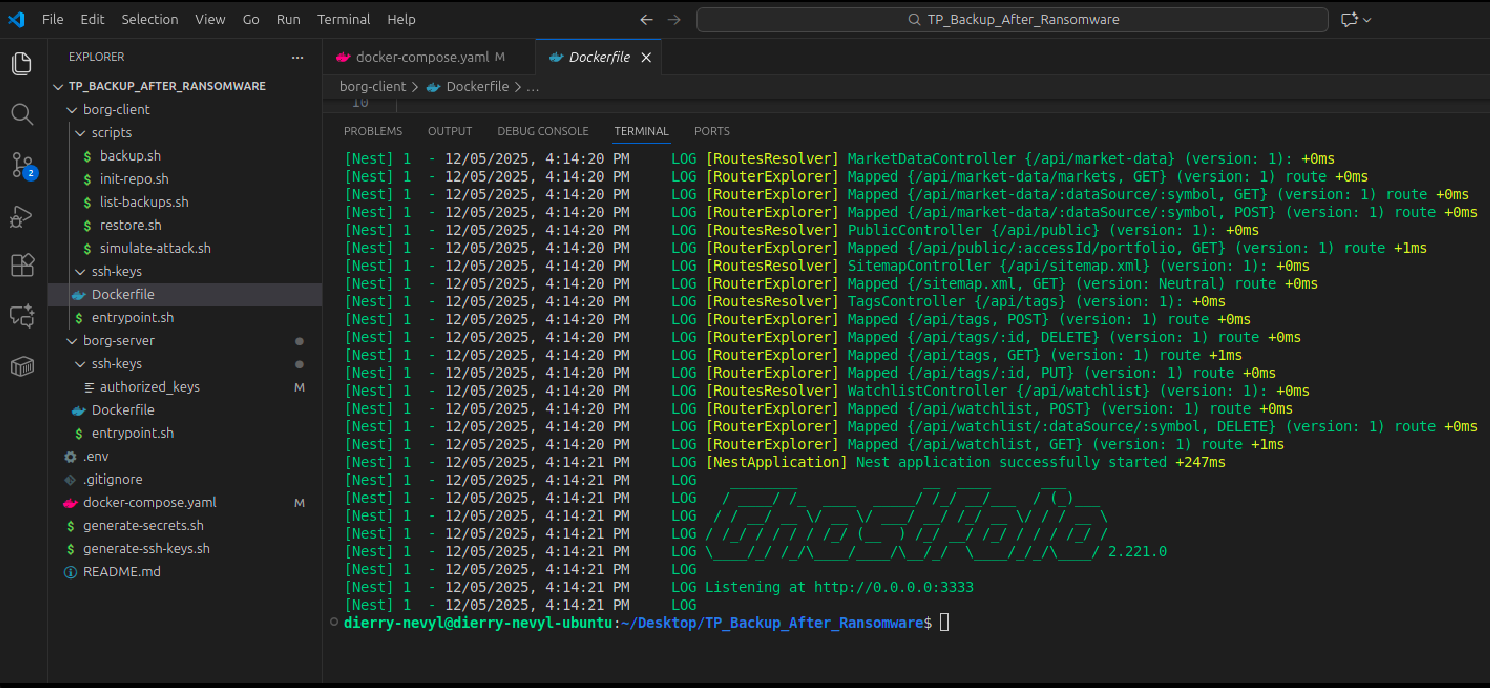Open the Search view in the activity bar
Image resolution: width=1490 pixels, height=688 pixels.
pyautogui.click(x=22, y=114)
